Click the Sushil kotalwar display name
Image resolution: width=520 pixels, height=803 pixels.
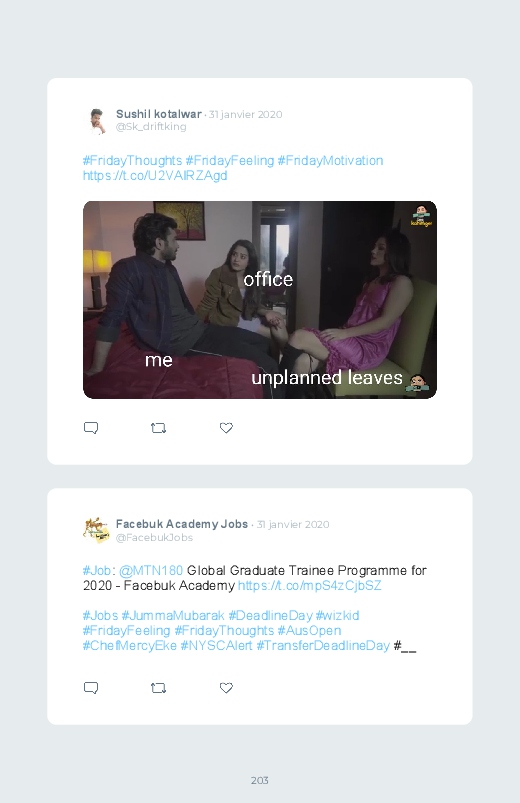coord(159,114)
